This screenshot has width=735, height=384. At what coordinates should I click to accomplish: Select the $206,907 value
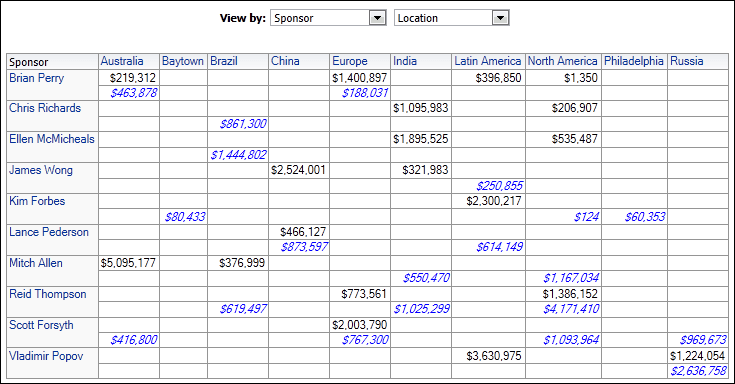(x=575, y=108)
